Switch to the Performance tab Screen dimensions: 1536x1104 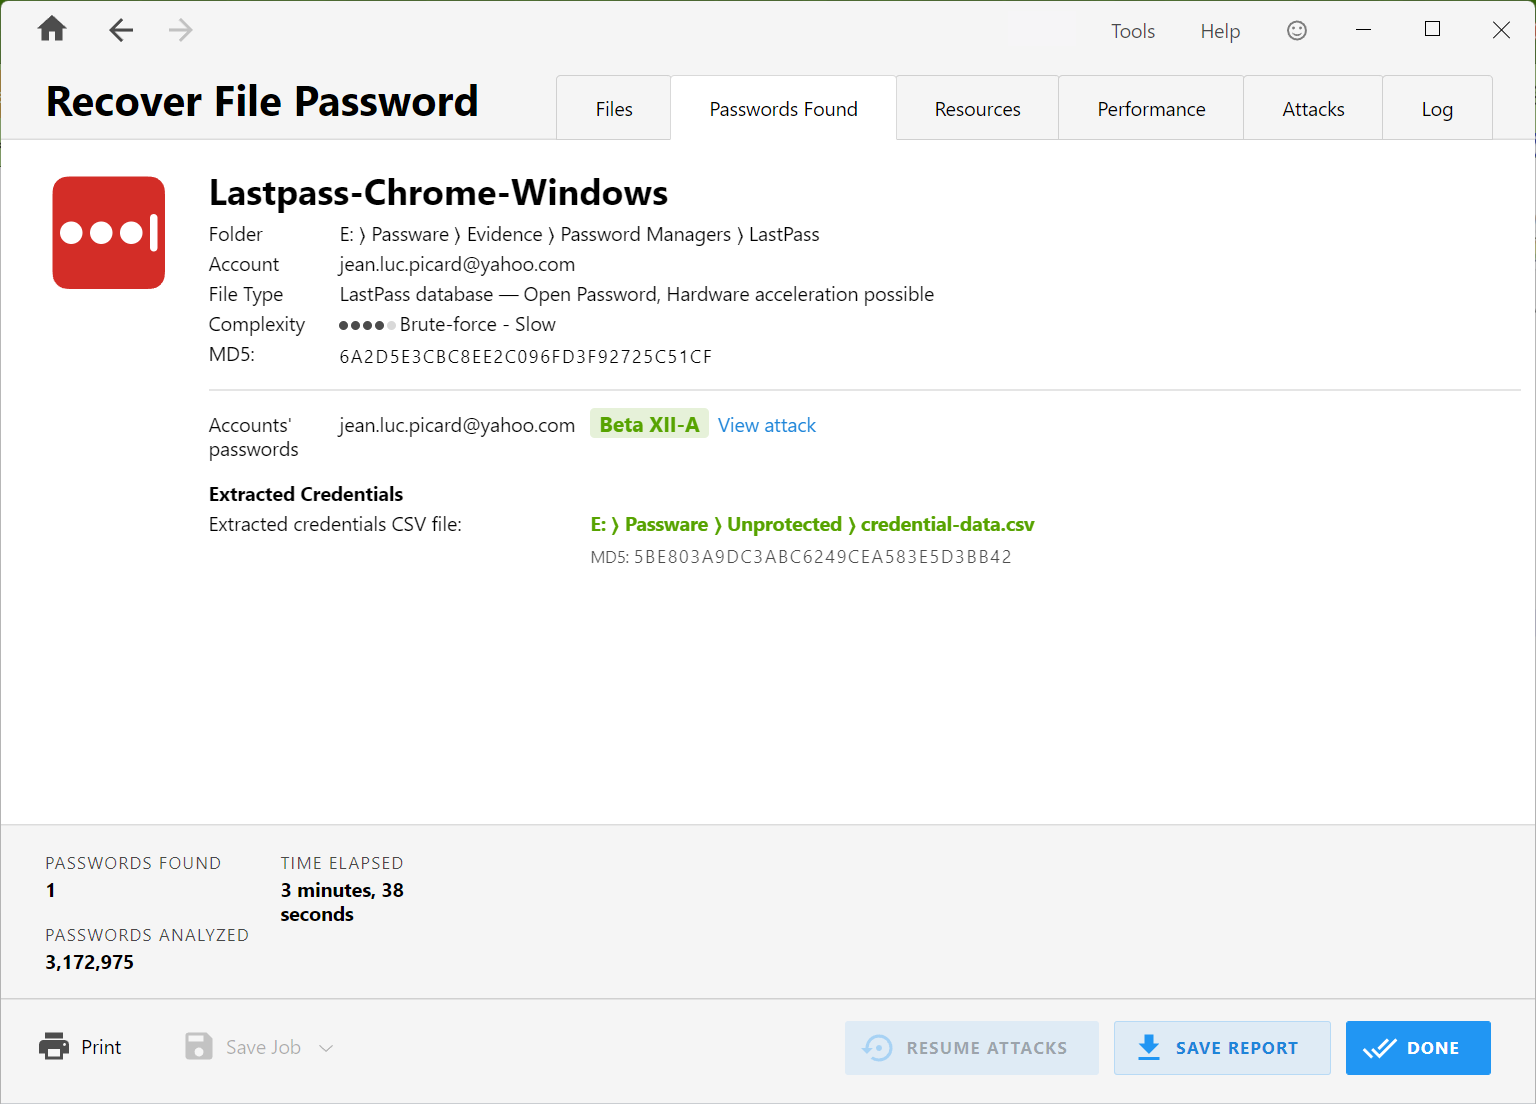1151,108
